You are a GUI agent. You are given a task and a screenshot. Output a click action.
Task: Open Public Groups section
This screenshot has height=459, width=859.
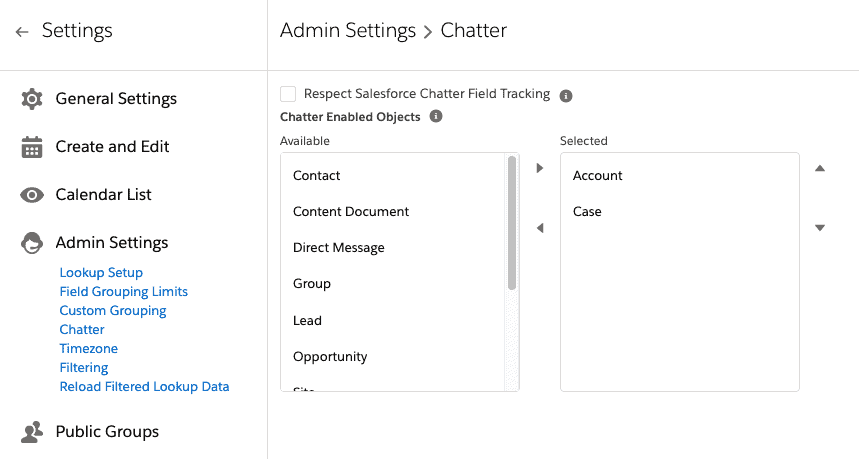coord(107,432)
